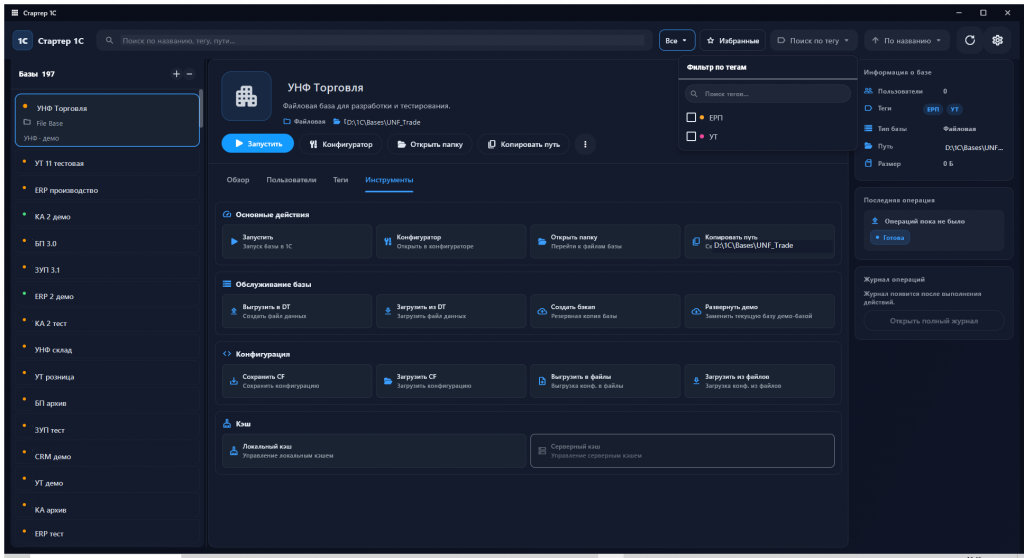Screen dimensions: 1024x558
Task: Click the folder path icon under title
Action: [x=336, y=122]
